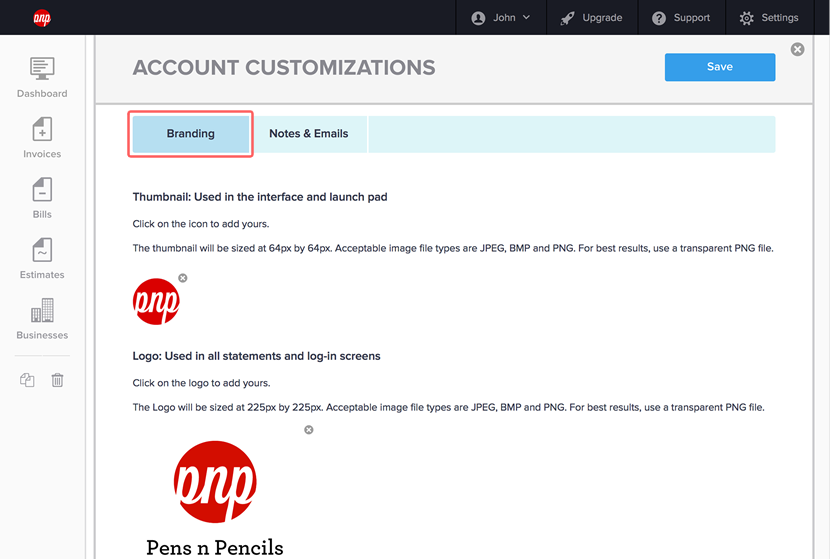Screen dimensions: 830x559
Task: Click the pnp logo in top bar
Action: pos(42,18)
